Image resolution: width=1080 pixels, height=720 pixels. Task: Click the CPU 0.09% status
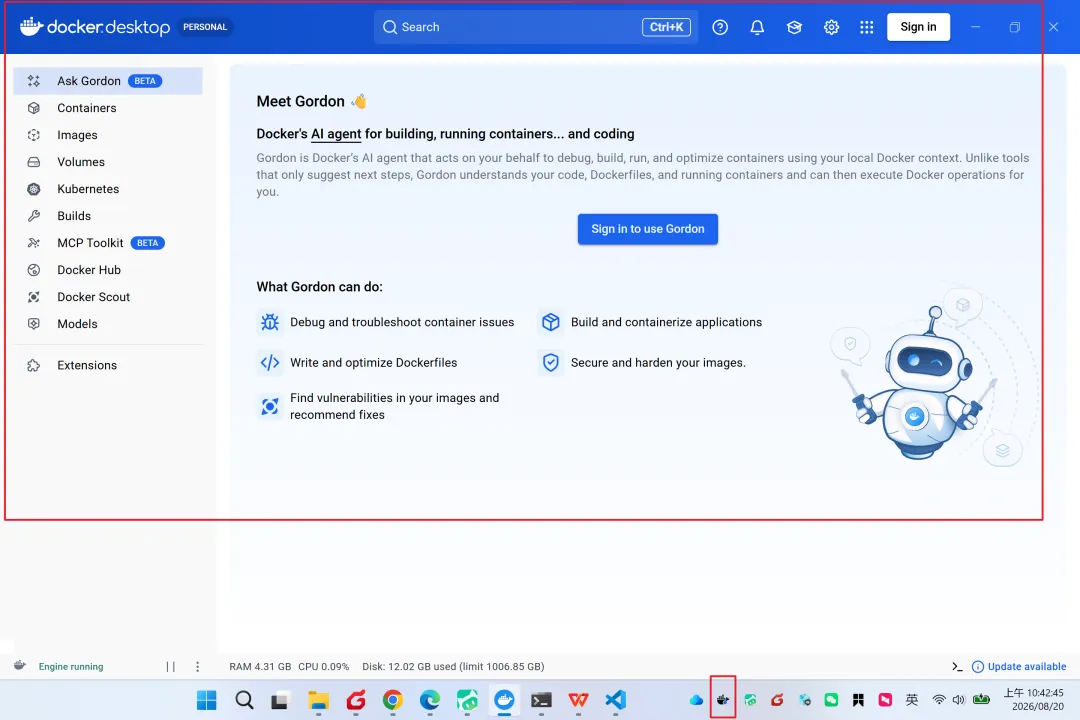324,666
